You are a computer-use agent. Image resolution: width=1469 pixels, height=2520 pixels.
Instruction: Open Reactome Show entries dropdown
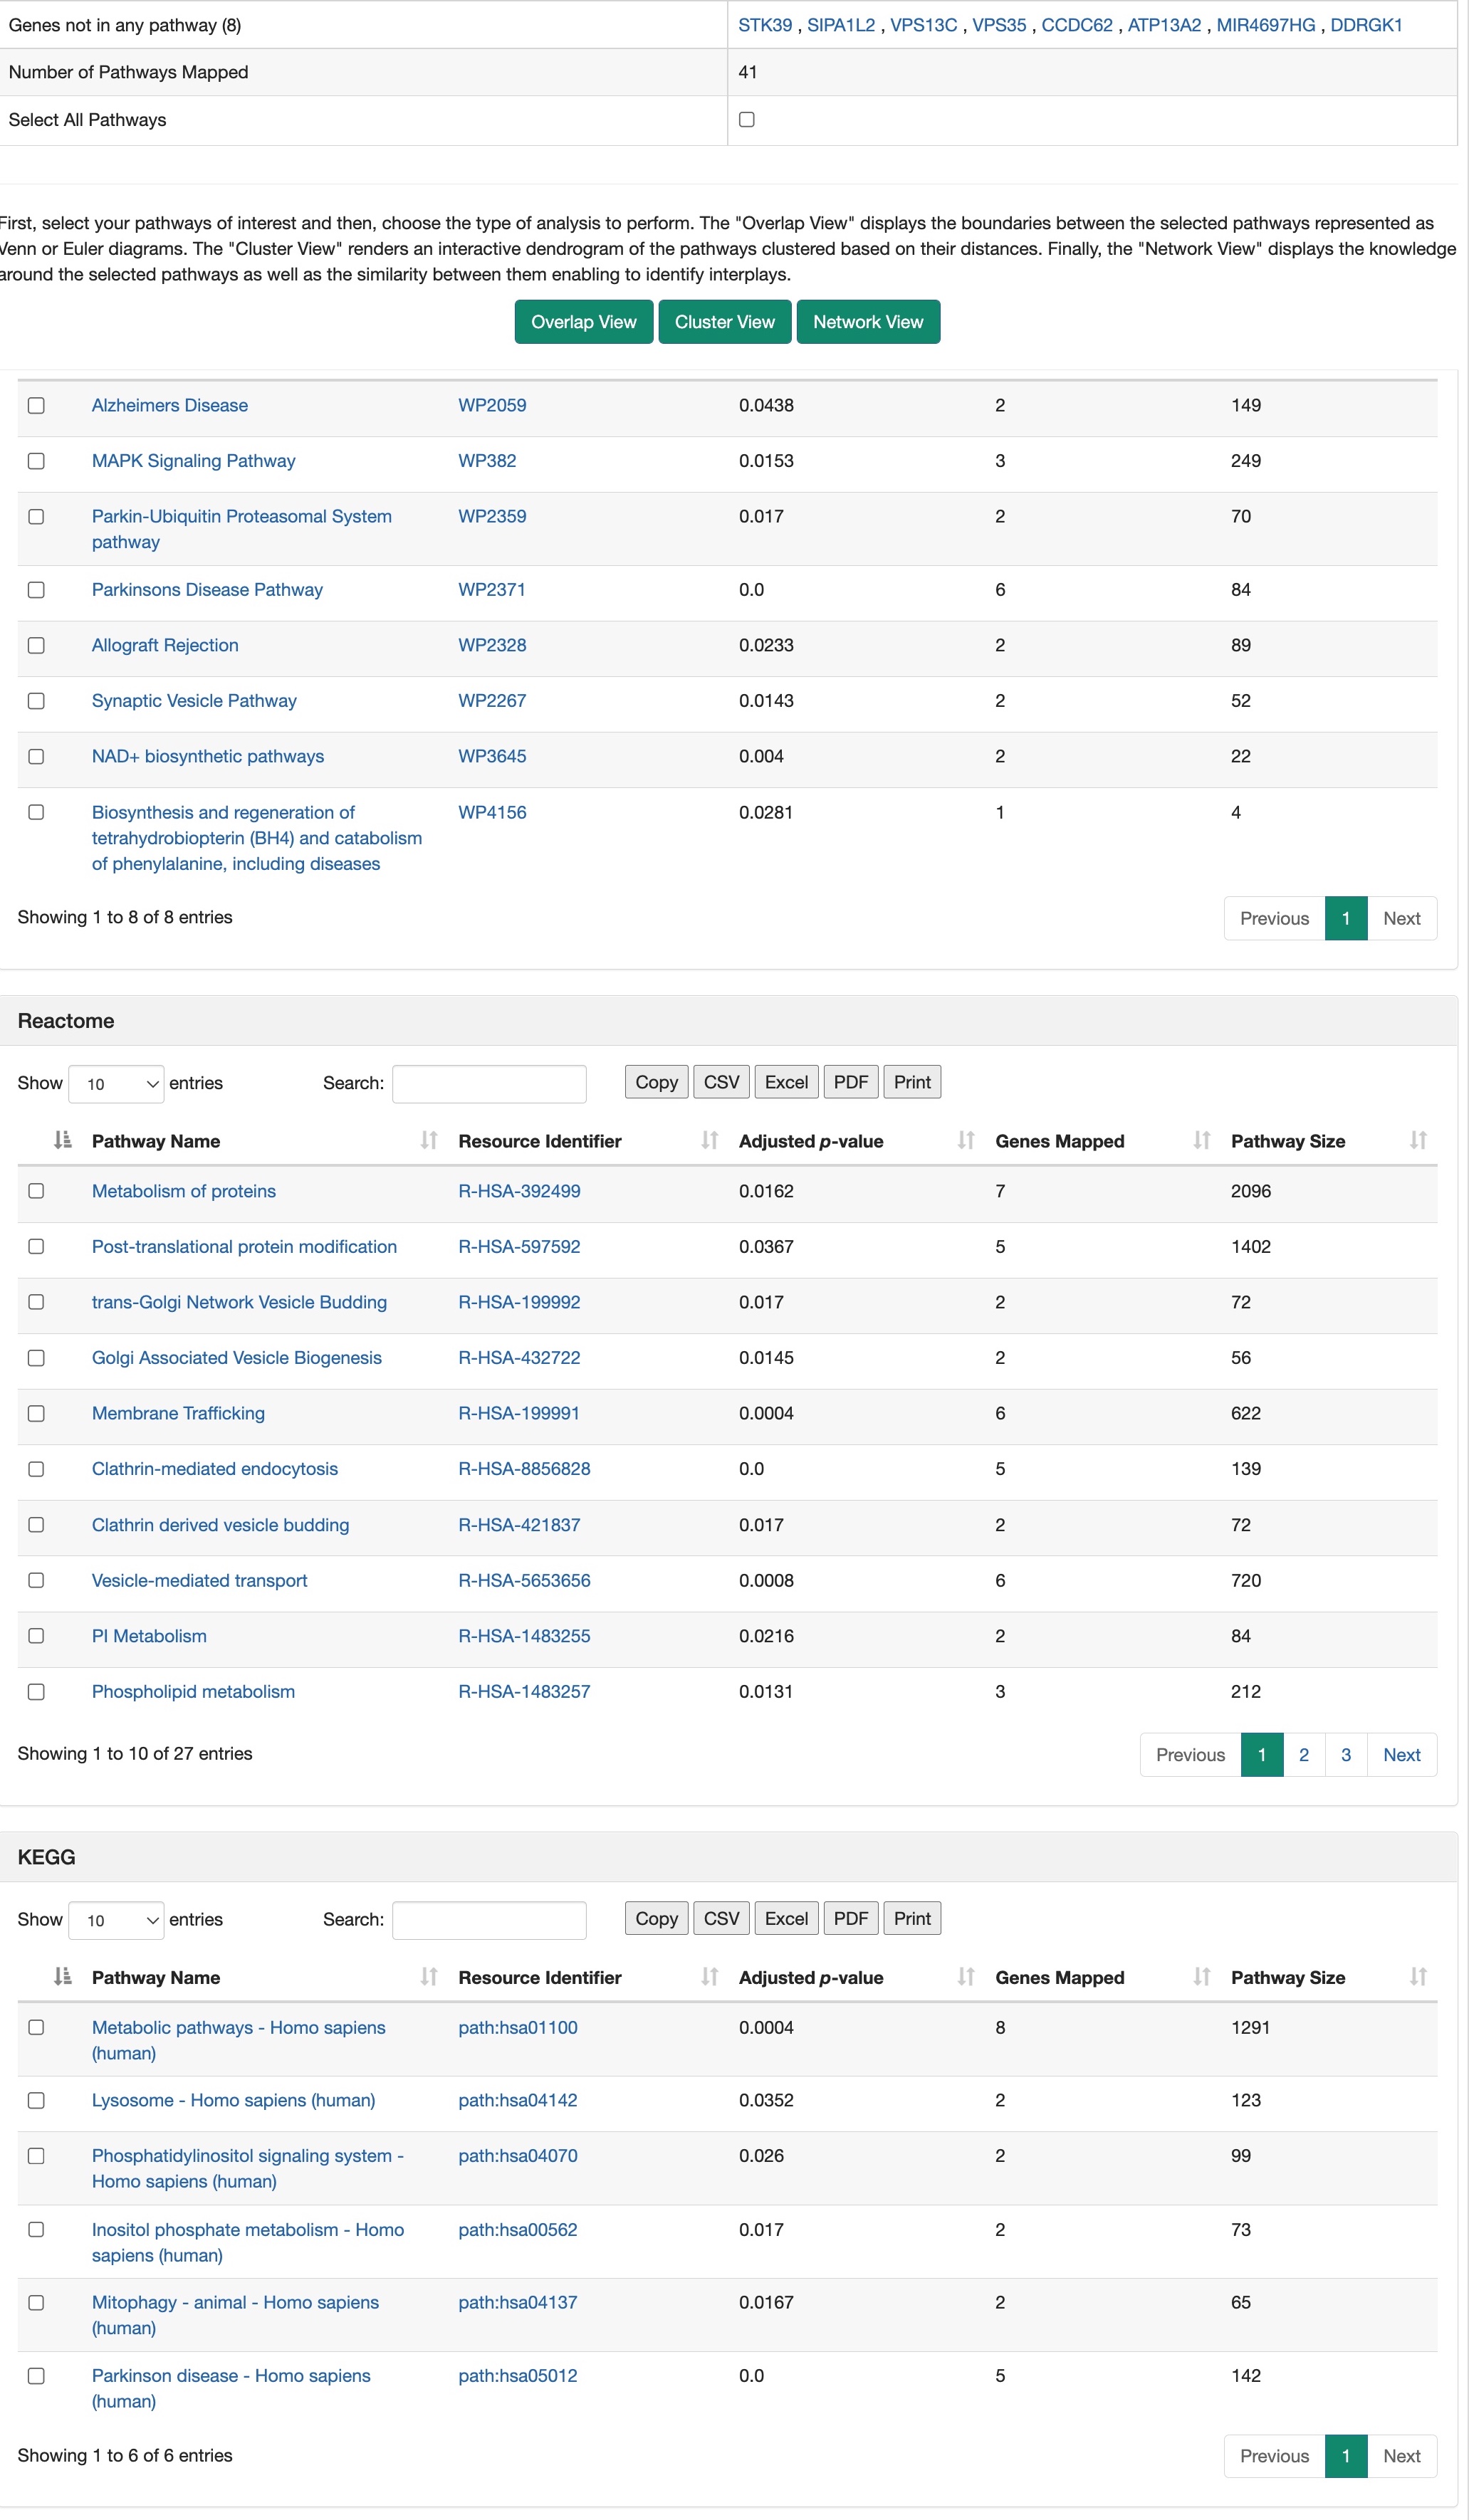(116, 1084)
